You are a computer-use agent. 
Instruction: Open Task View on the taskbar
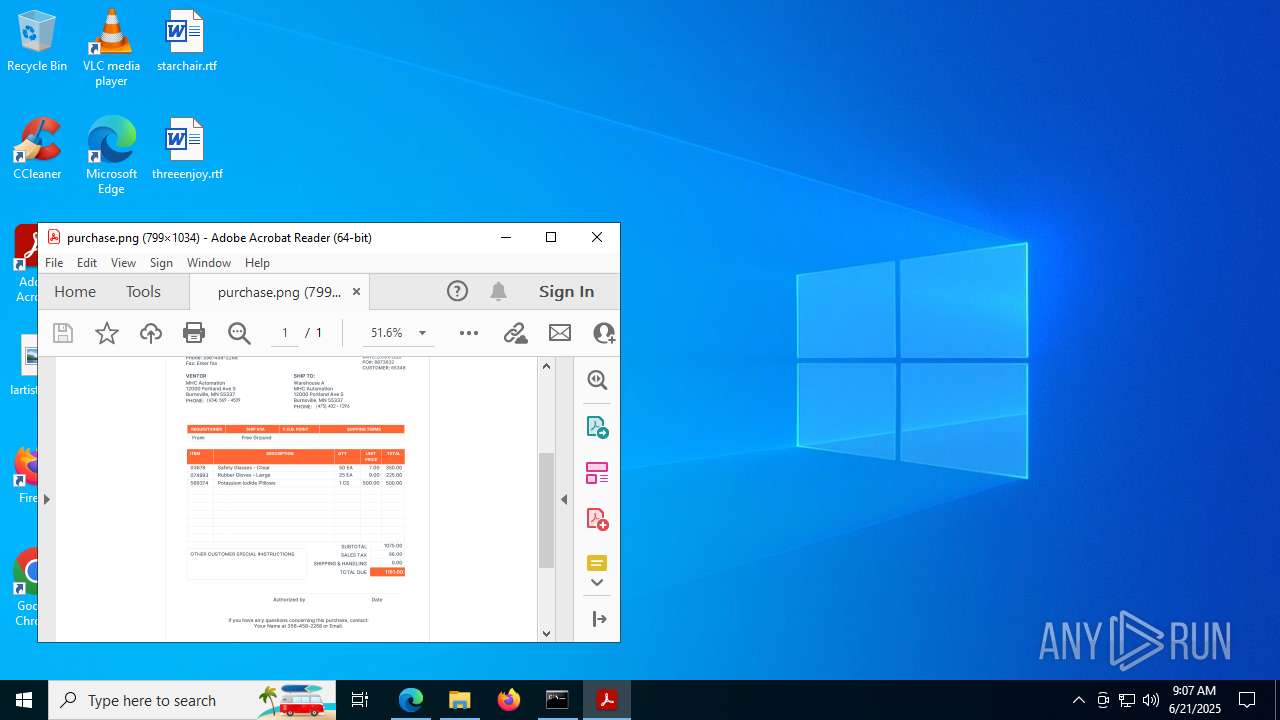click(x=360, y=700)
